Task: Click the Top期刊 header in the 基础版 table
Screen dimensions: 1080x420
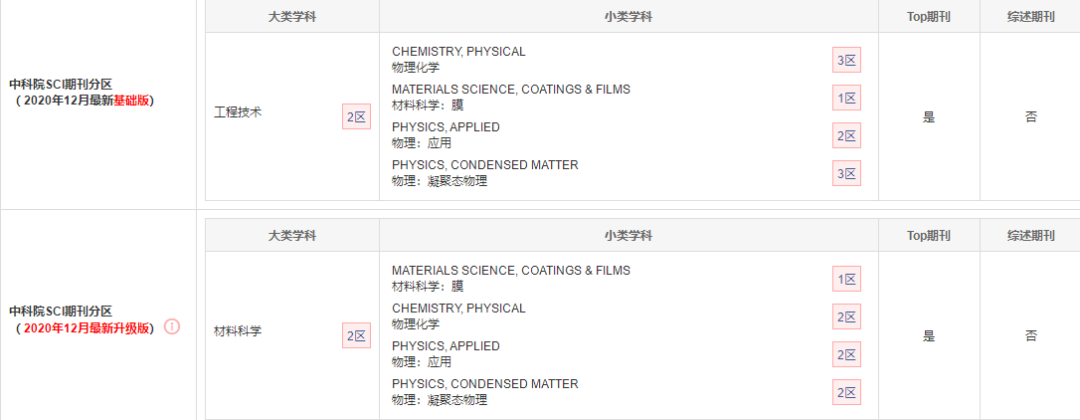Action: click(x=928, y=17)
